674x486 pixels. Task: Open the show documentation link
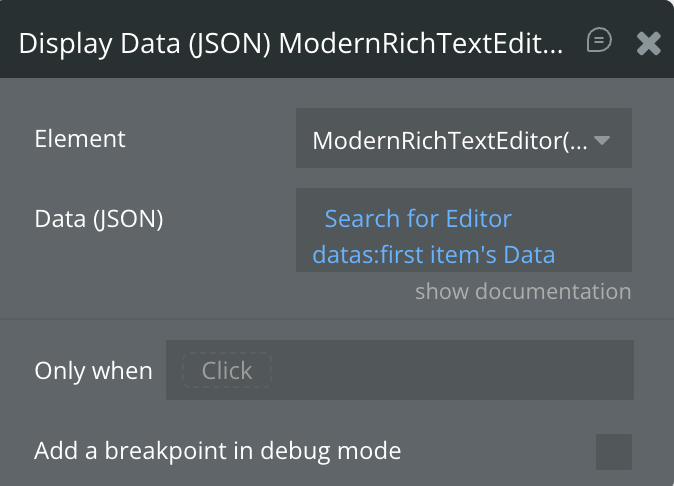pyautogui.click(x=523, y=291)
